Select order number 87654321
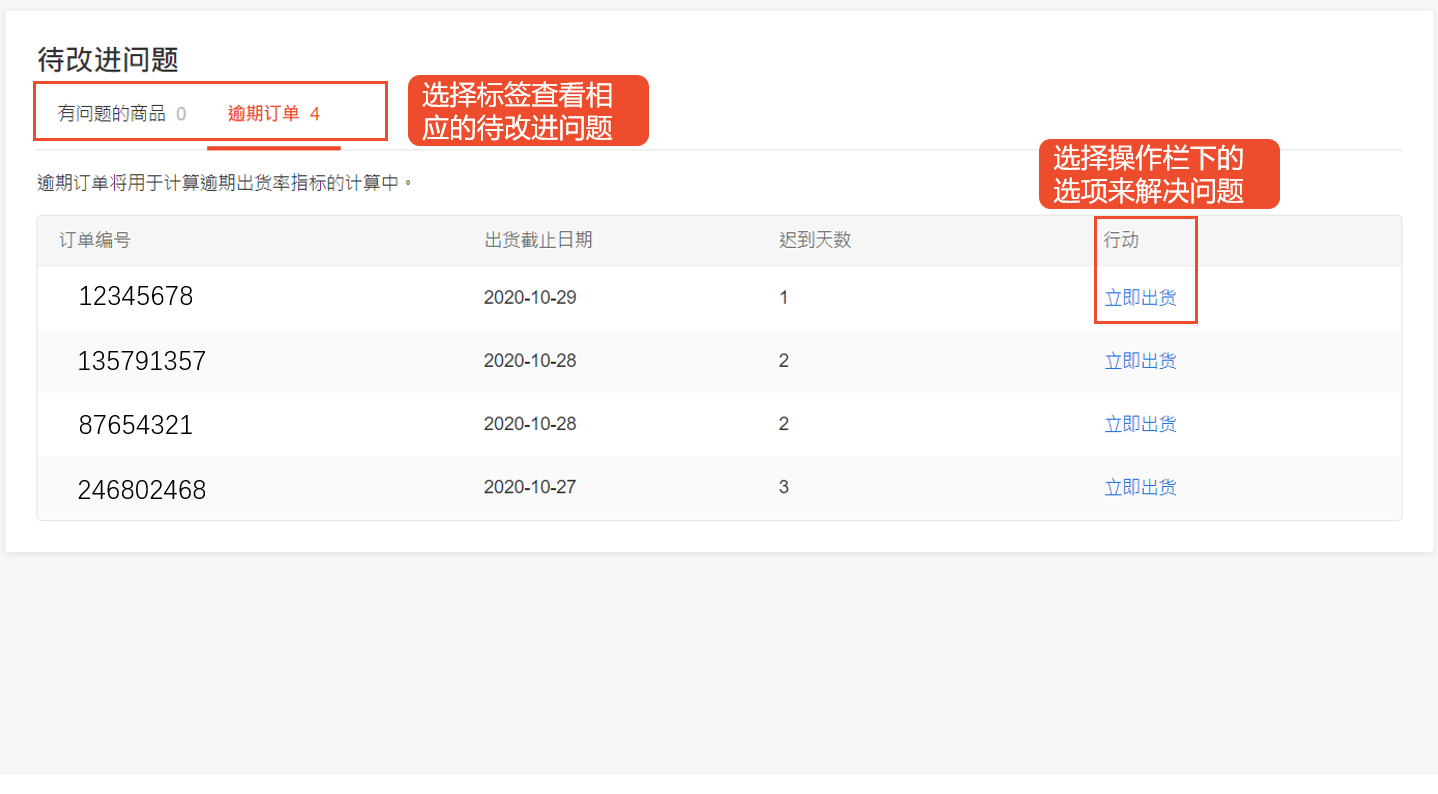The height and width of the screenshot is (794, 1438). (x=136, y=425)
